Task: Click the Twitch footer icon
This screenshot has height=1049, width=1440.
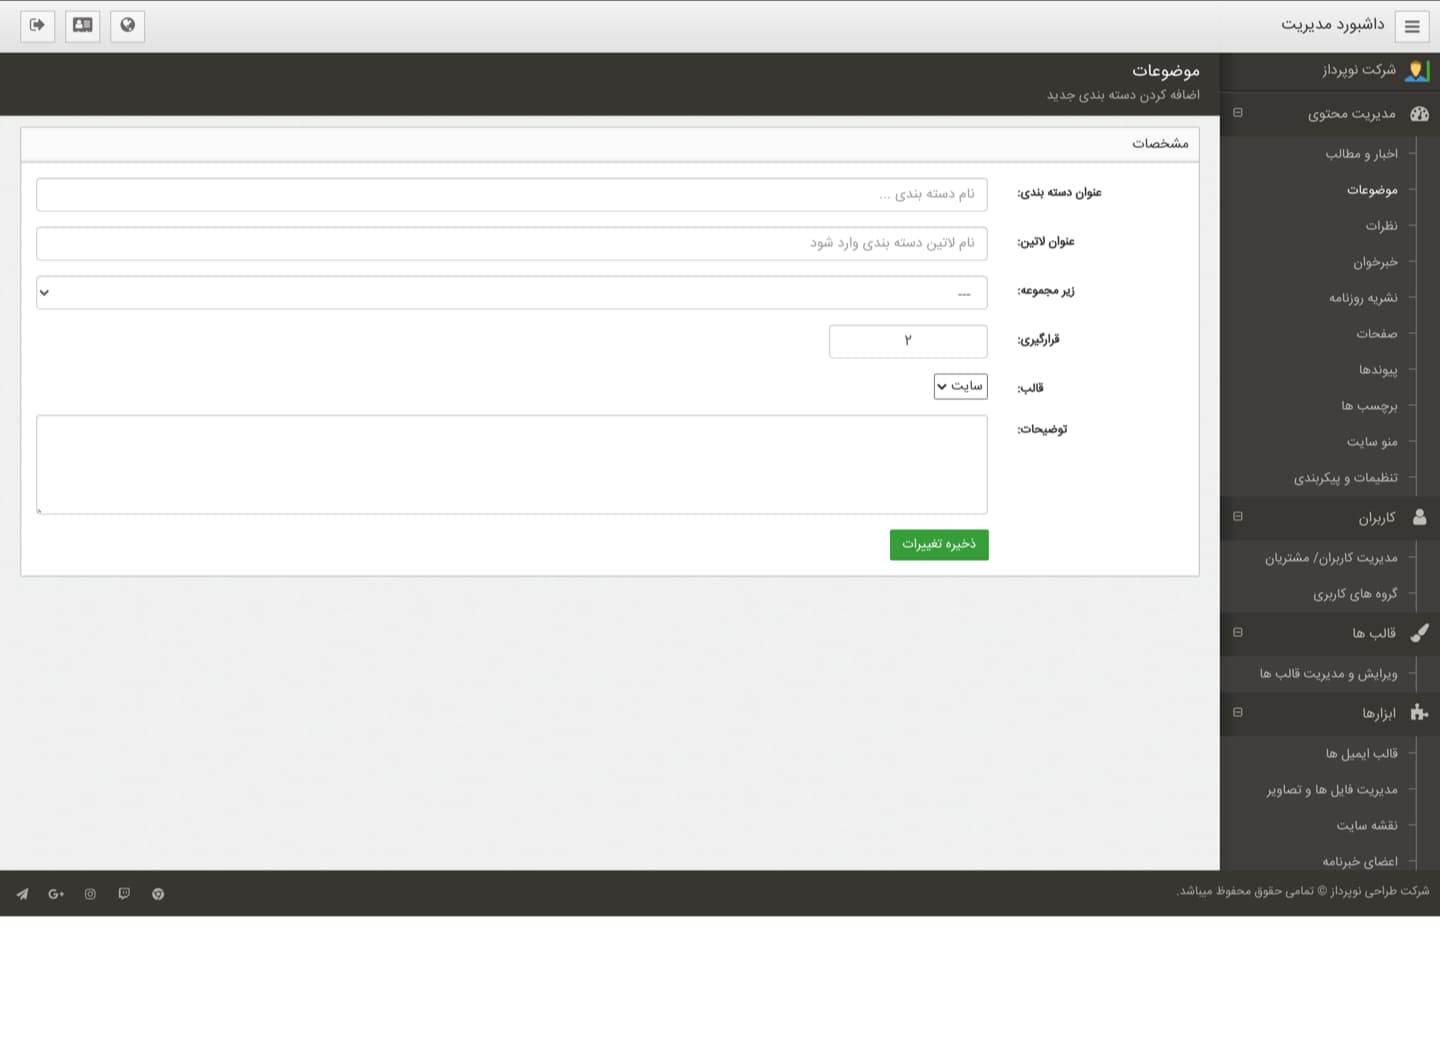Action: coord(124,894)
